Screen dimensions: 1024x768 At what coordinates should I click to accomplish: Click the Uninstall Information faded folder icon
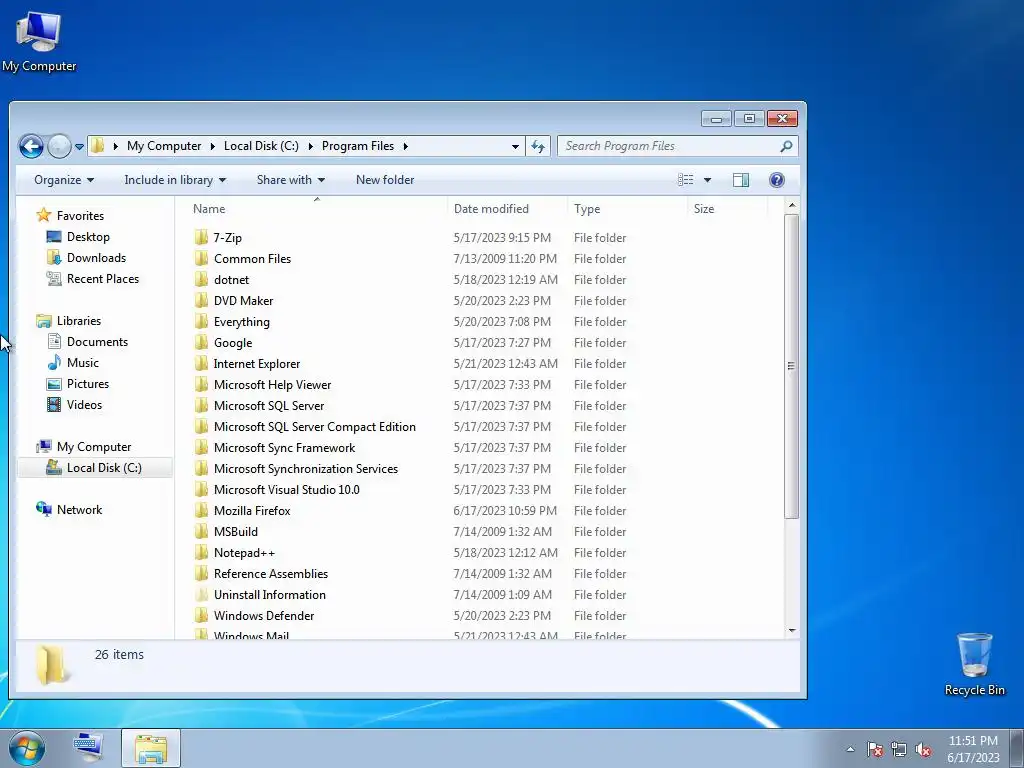201,595
